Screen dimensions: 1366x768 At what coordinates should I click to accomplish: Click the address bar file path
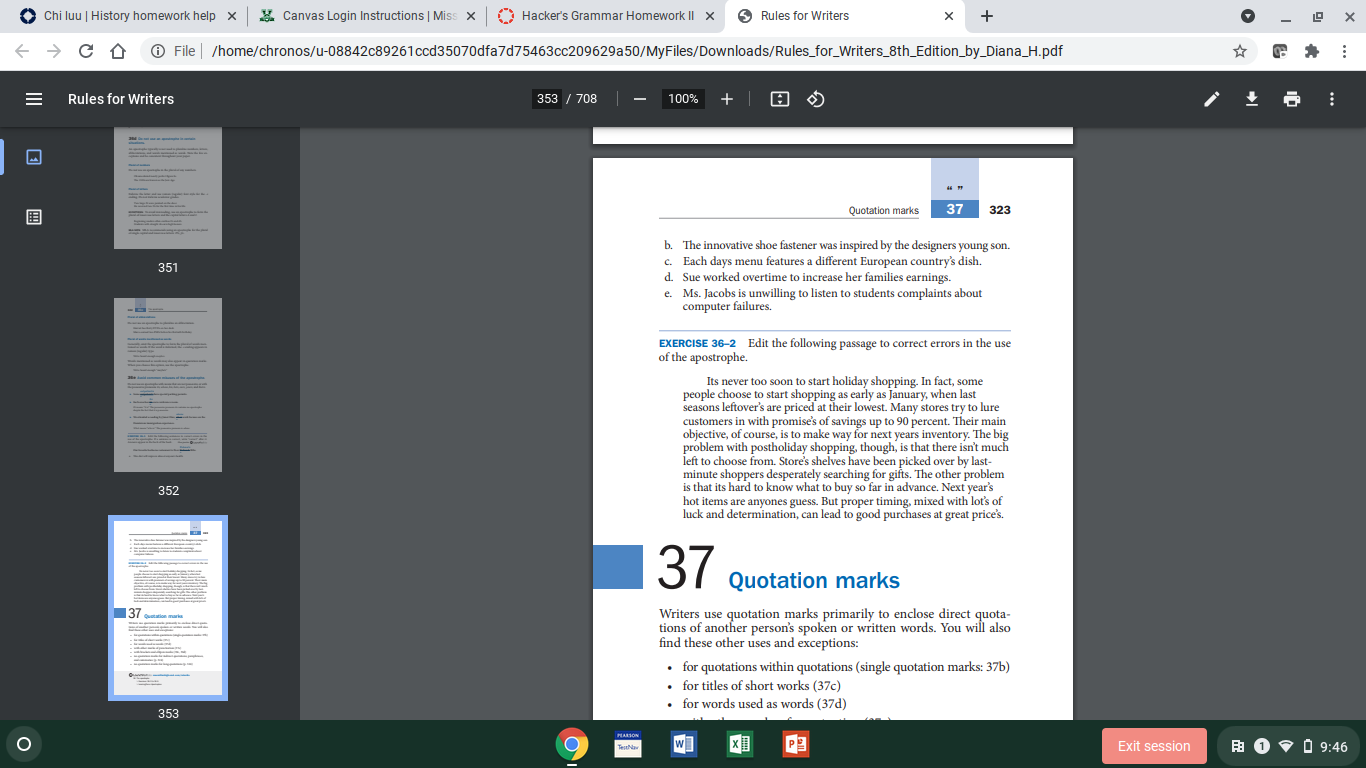(637, 51)
